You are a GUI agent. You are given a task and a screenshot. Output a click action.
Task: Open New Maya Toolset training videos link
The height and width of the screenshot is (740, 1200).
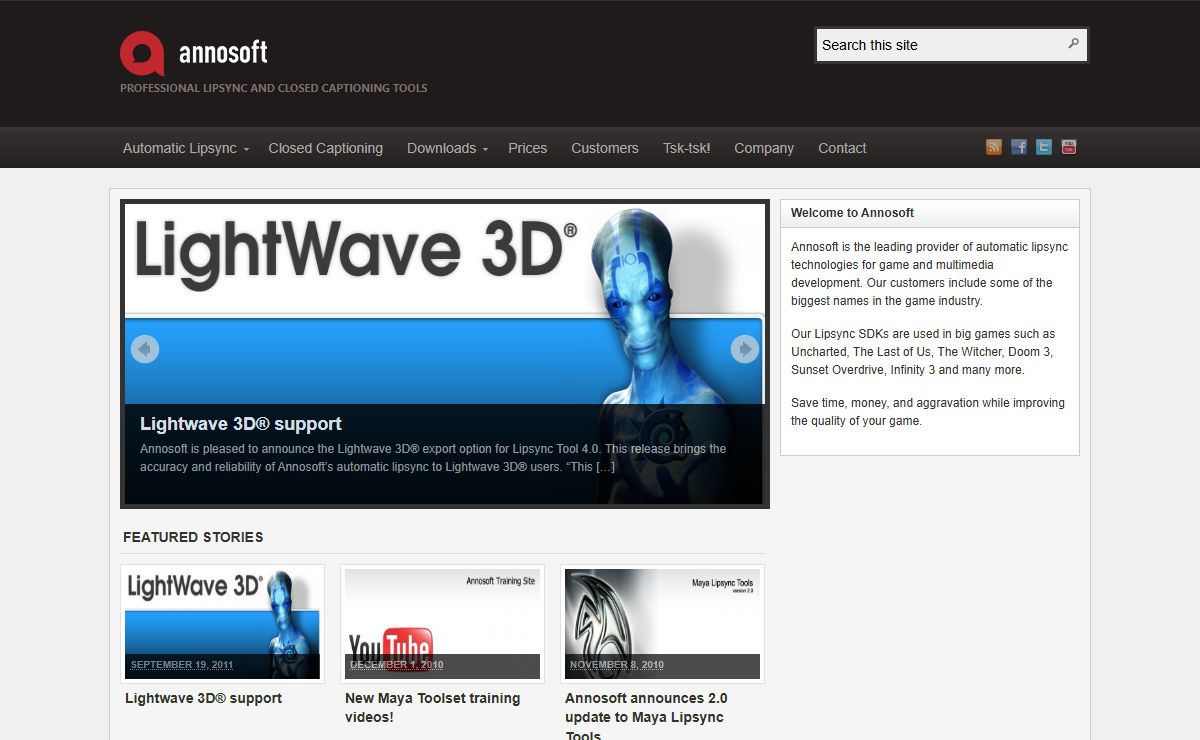click(x=433, y=708)
